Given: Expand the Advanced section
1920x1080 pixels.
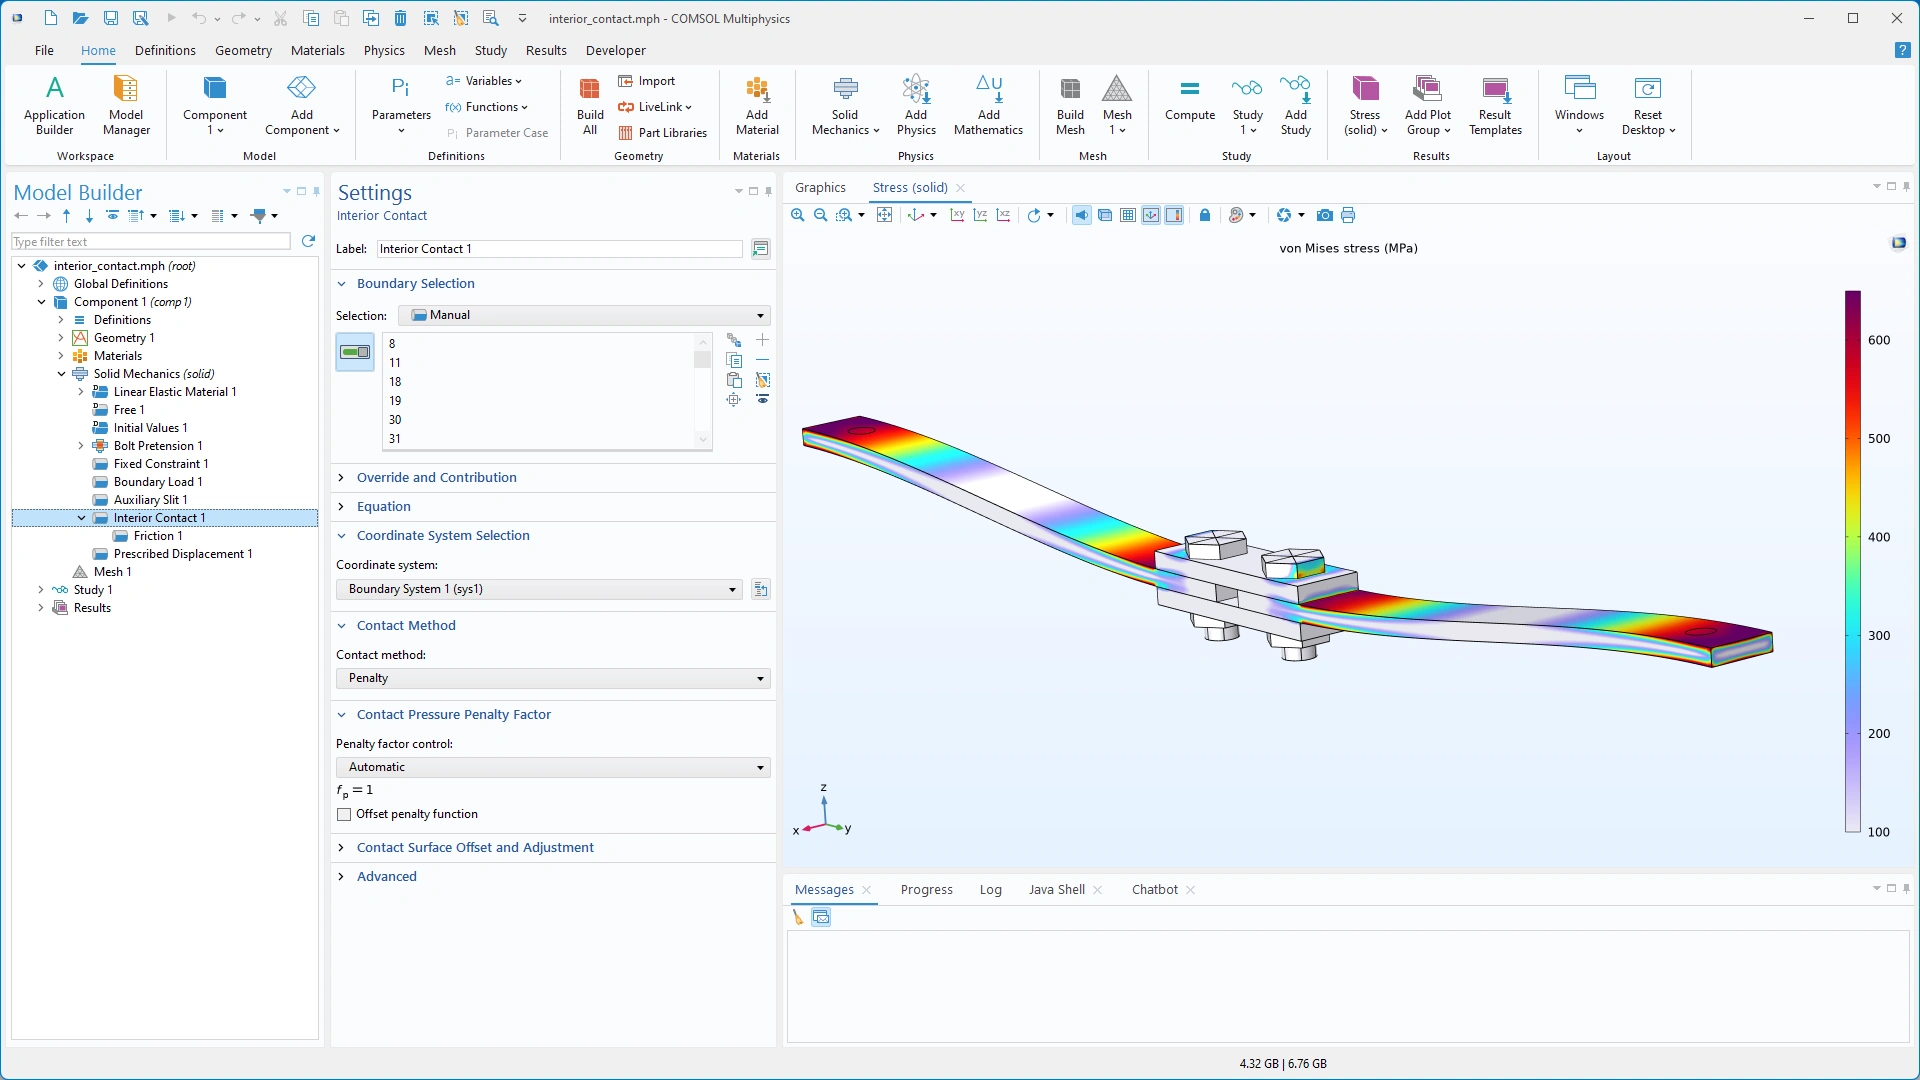Looking at the screenshot, I should click(x=386, y=876).
